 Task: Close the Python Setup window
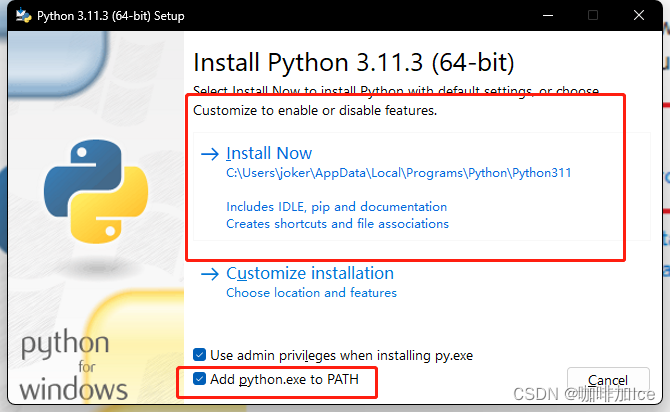click(x=639, y=15)
